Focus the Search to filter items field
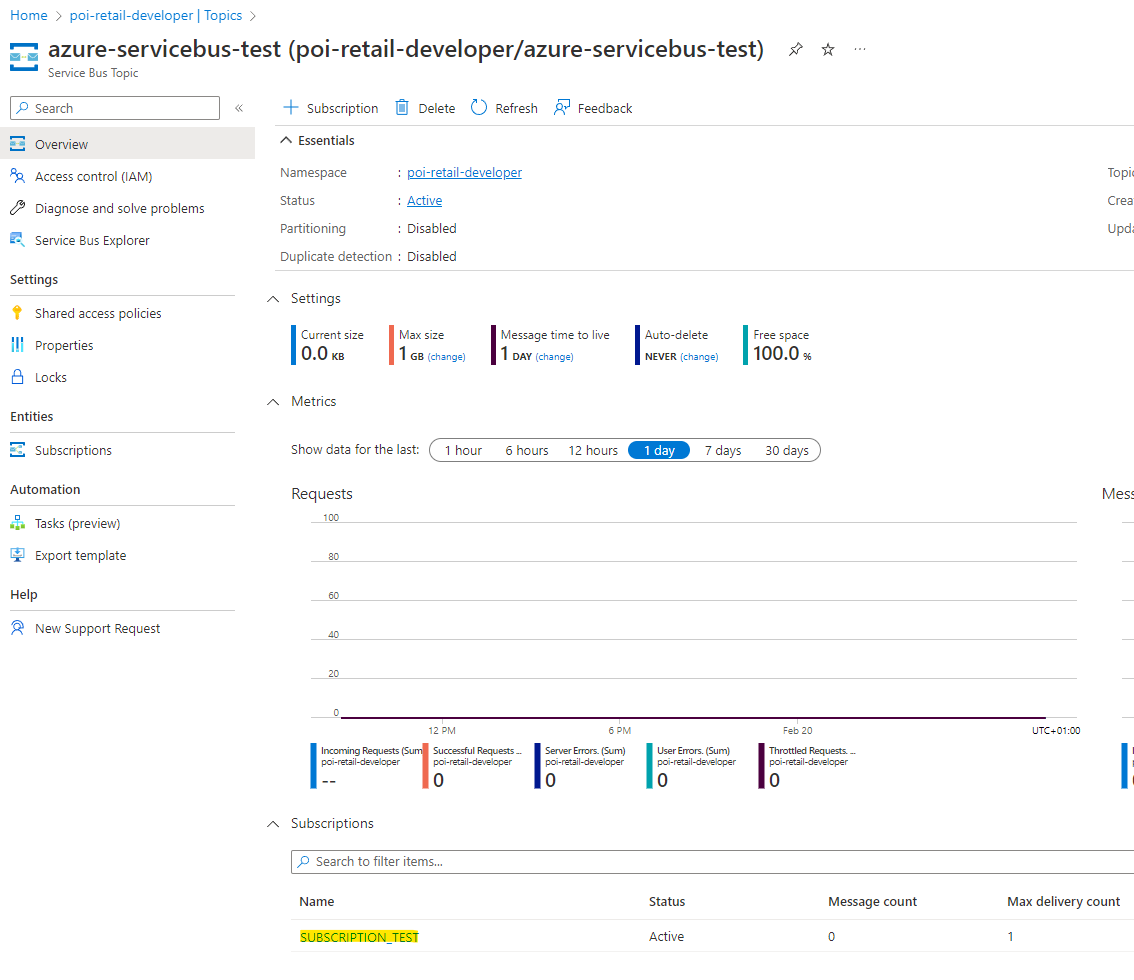The height and width of the screenshot is (980, 1134). (712, 861)
